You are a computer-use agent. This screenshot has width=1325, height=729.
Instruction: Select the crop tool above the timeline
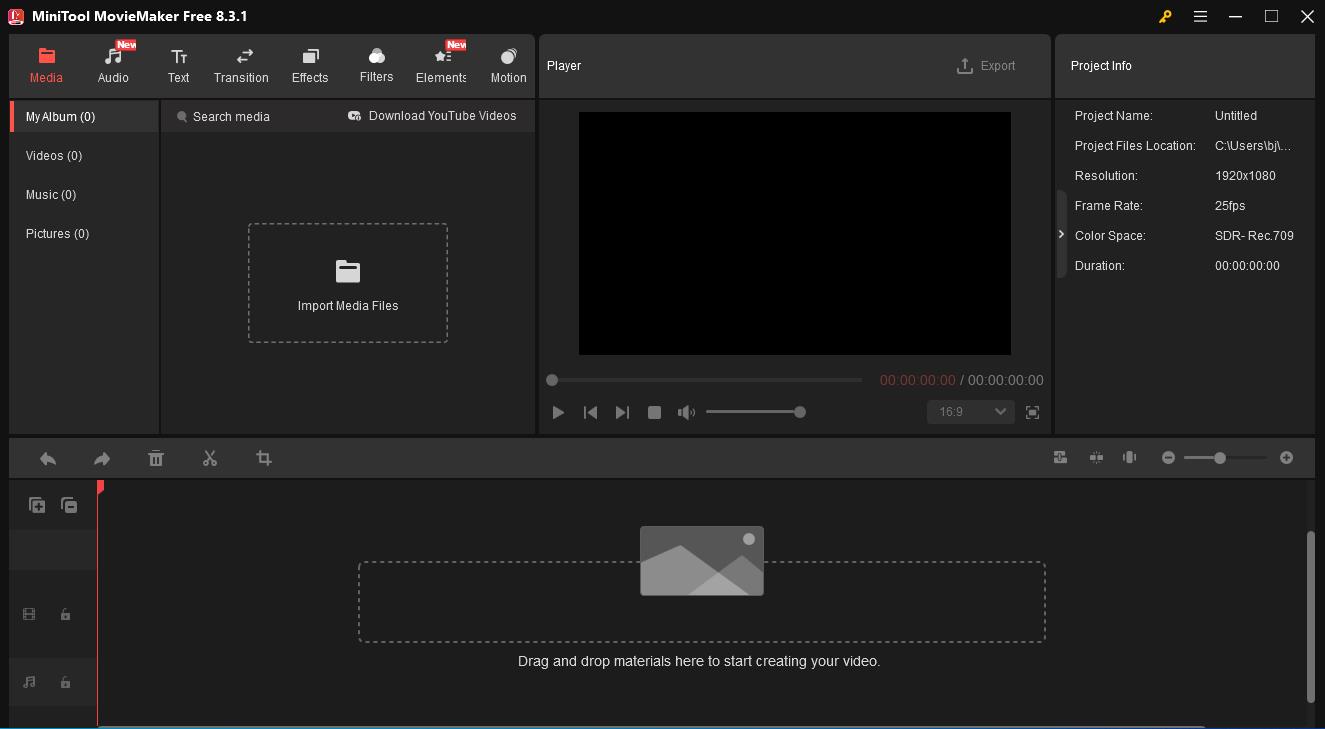click(263, 458)
